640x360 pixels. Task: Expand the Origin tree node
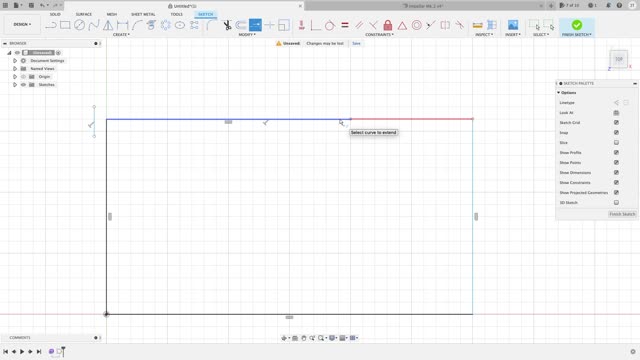15,77
